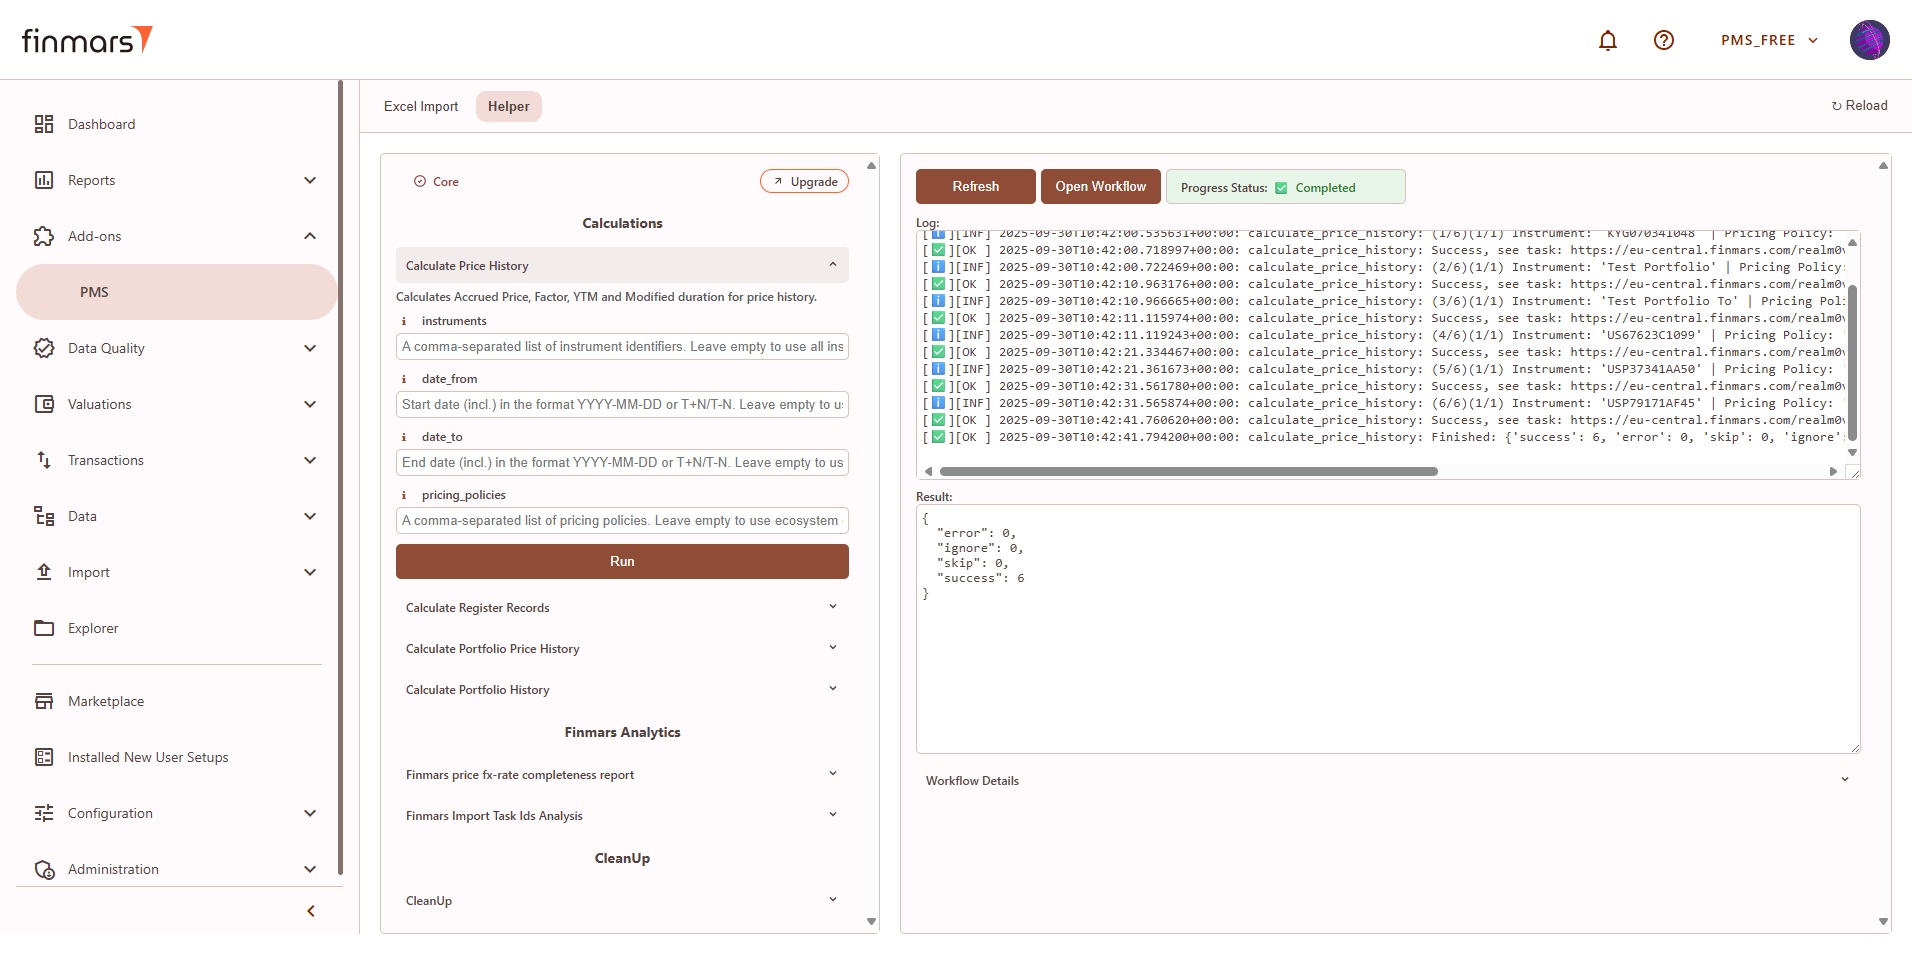Click the instruments field info icon
Viewport: 1912px width, 954px height.
404,321
